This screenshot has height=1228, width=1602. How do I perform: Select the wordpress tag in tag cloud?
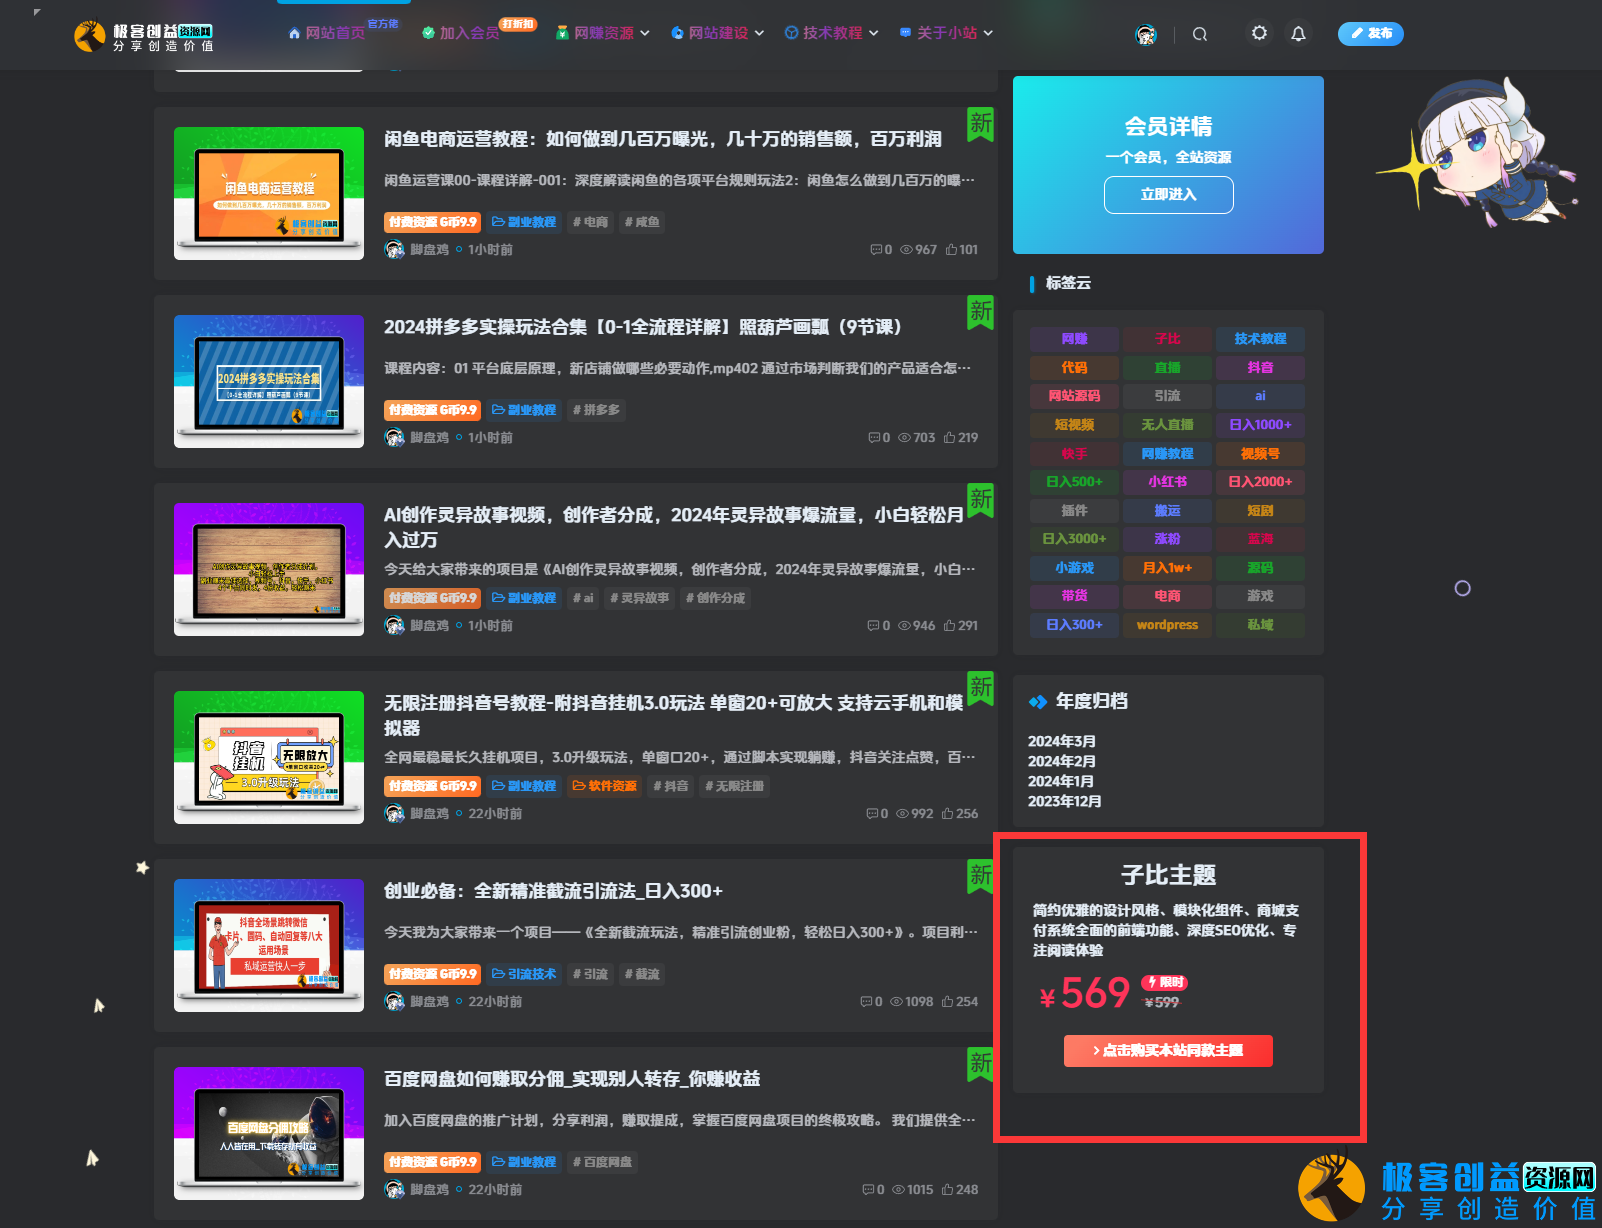pyautogui.click(x=1167, y=625)
